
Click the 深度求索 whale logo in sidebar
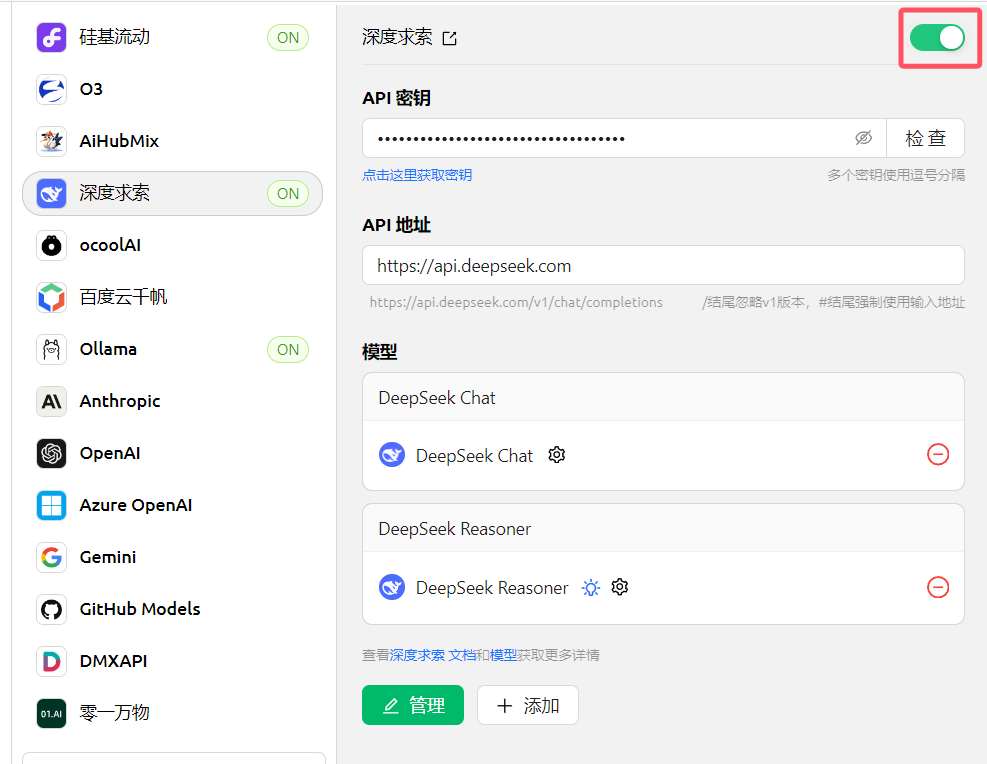click(x=51, y=193)
